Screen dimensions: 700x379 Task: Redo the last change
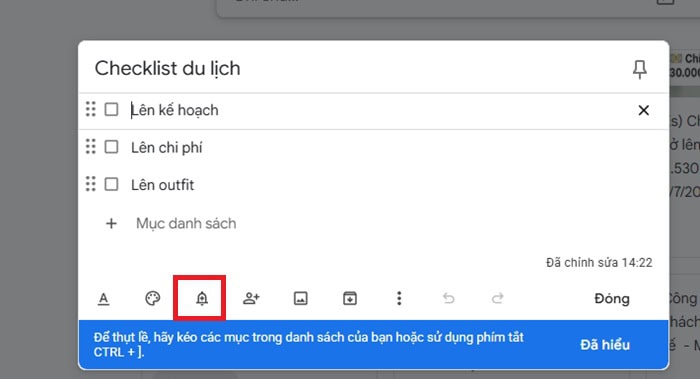pos(498,298)
